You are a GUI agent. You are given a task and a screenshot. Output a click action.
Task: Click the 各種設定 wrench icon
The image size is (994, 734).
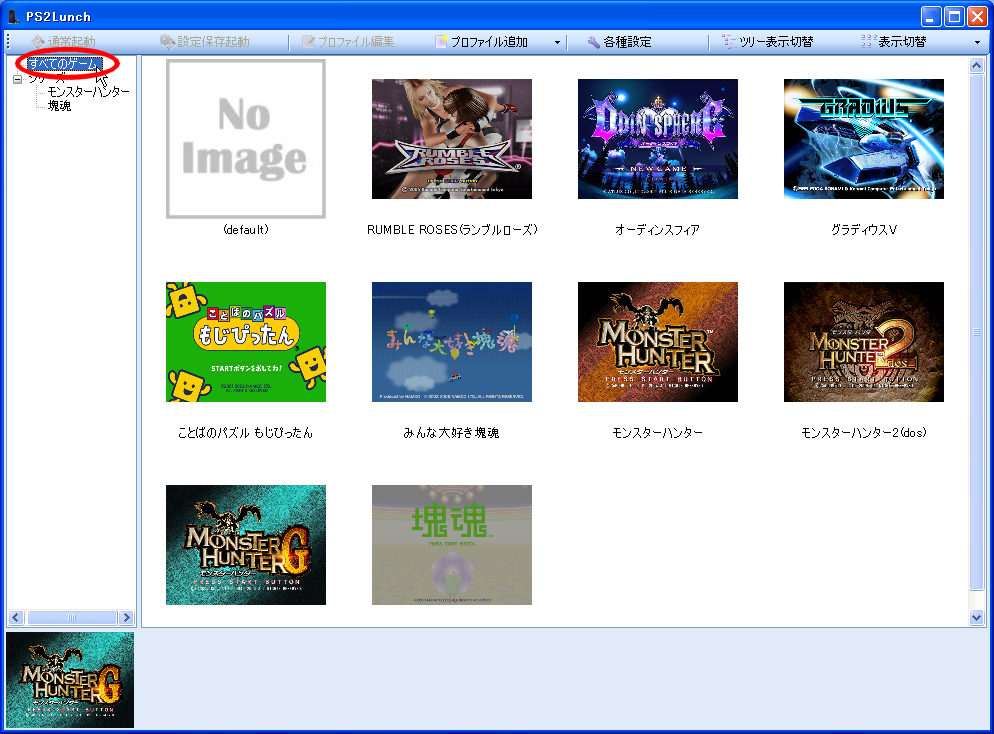593,42
